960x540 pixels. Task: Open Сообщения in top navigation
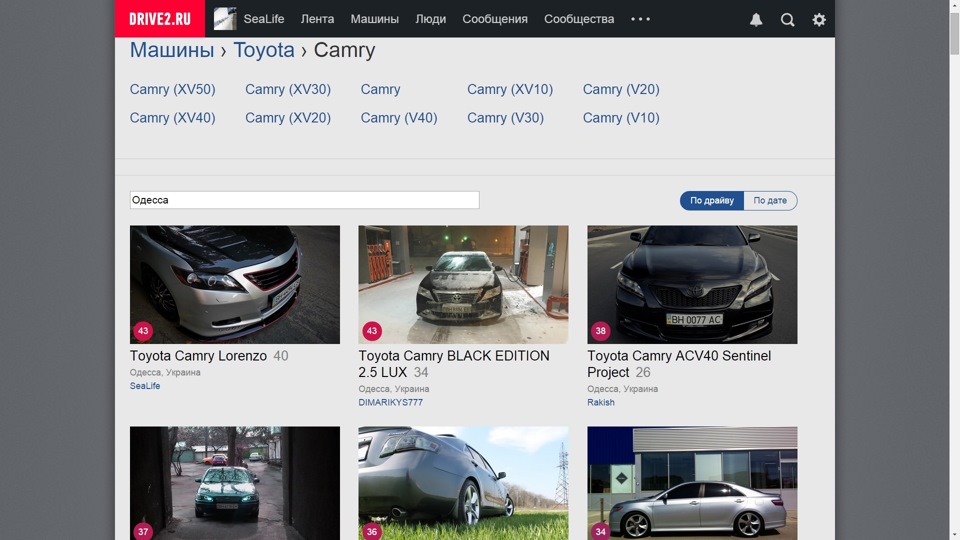point(495,19)
